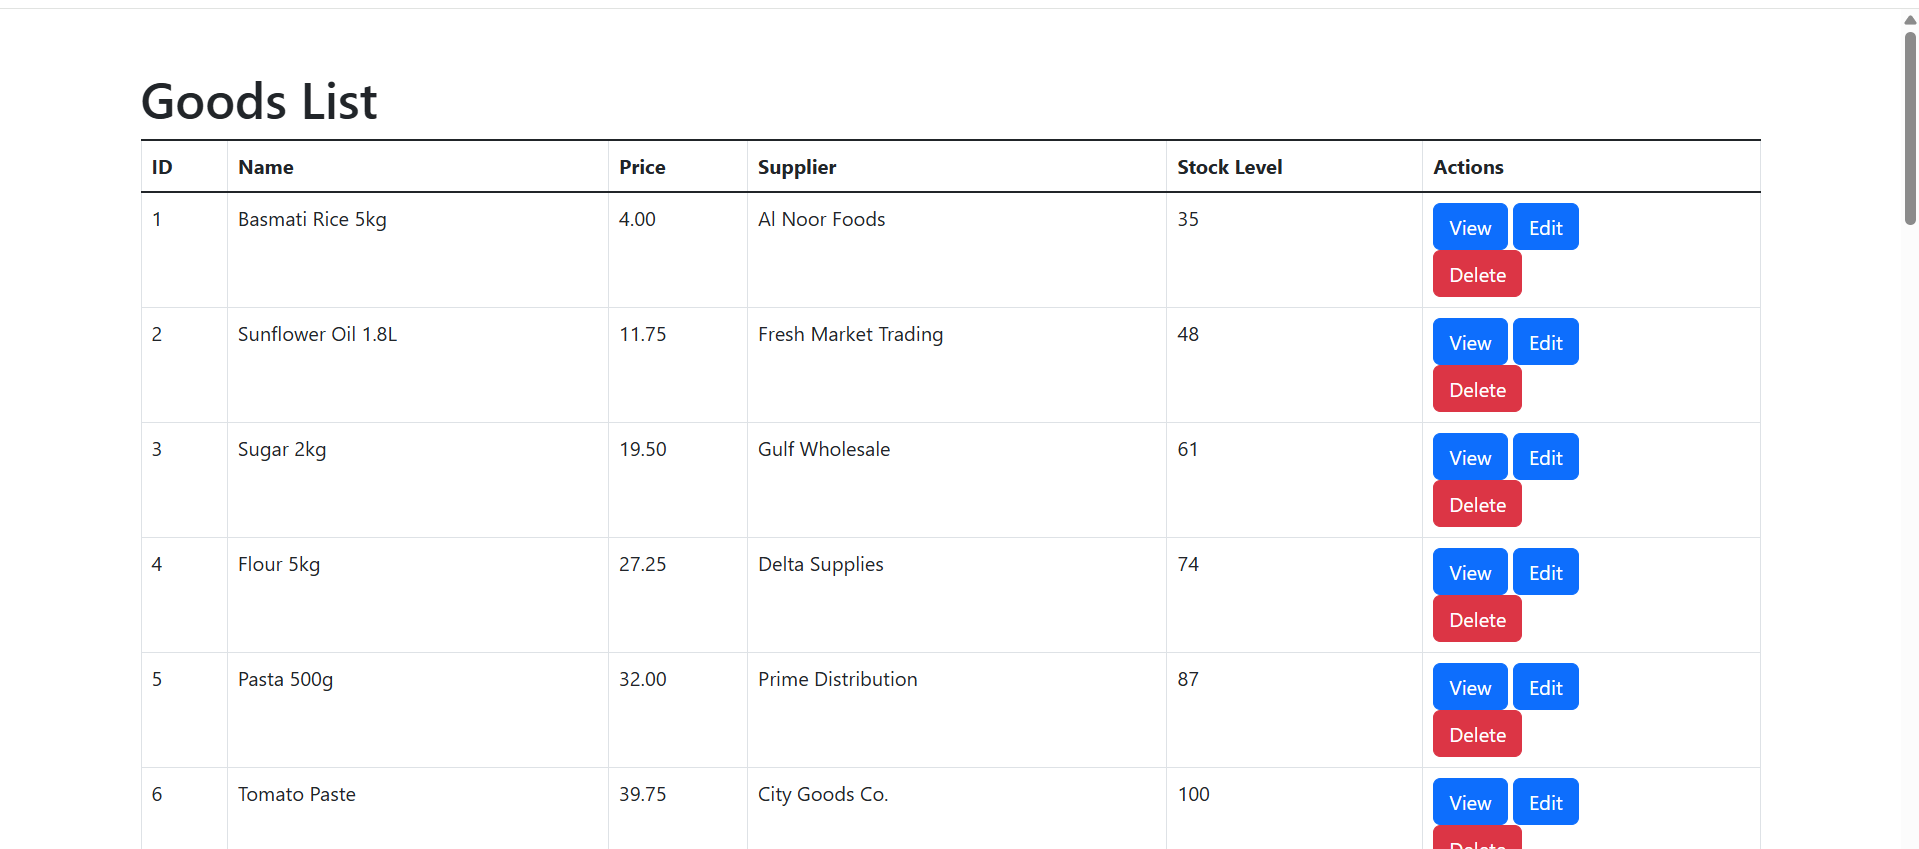View Pasta 500g item

tap(1469, 687)
